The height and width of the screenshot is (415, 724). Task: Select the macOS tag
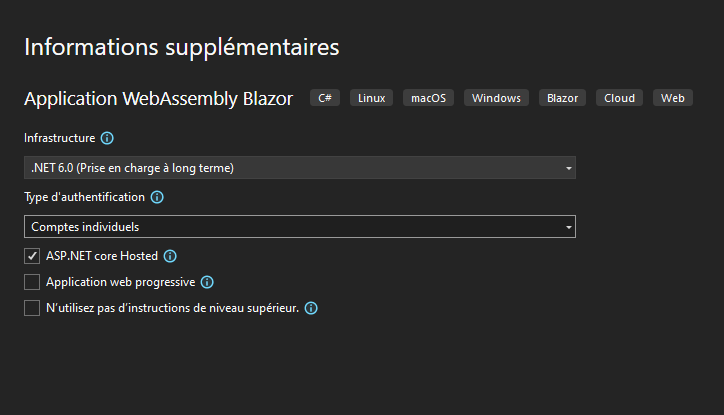(428, 98)
